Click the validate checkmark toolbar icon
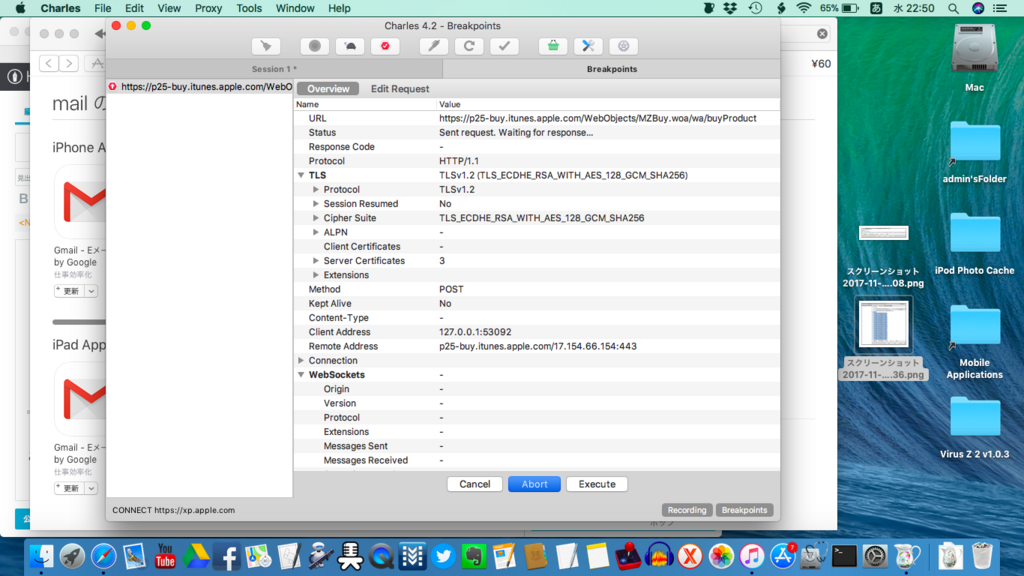This screenshot has width=1024, height=576. pyautogui.click(x=504, y=46)
